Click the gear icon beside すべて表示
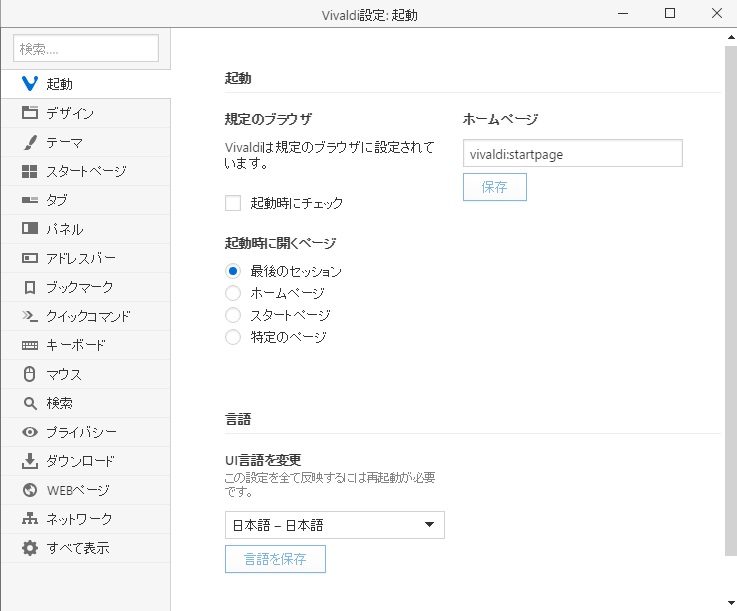This screenshot has height=611, width=737. pyautogui.click(x=30, y=548)
